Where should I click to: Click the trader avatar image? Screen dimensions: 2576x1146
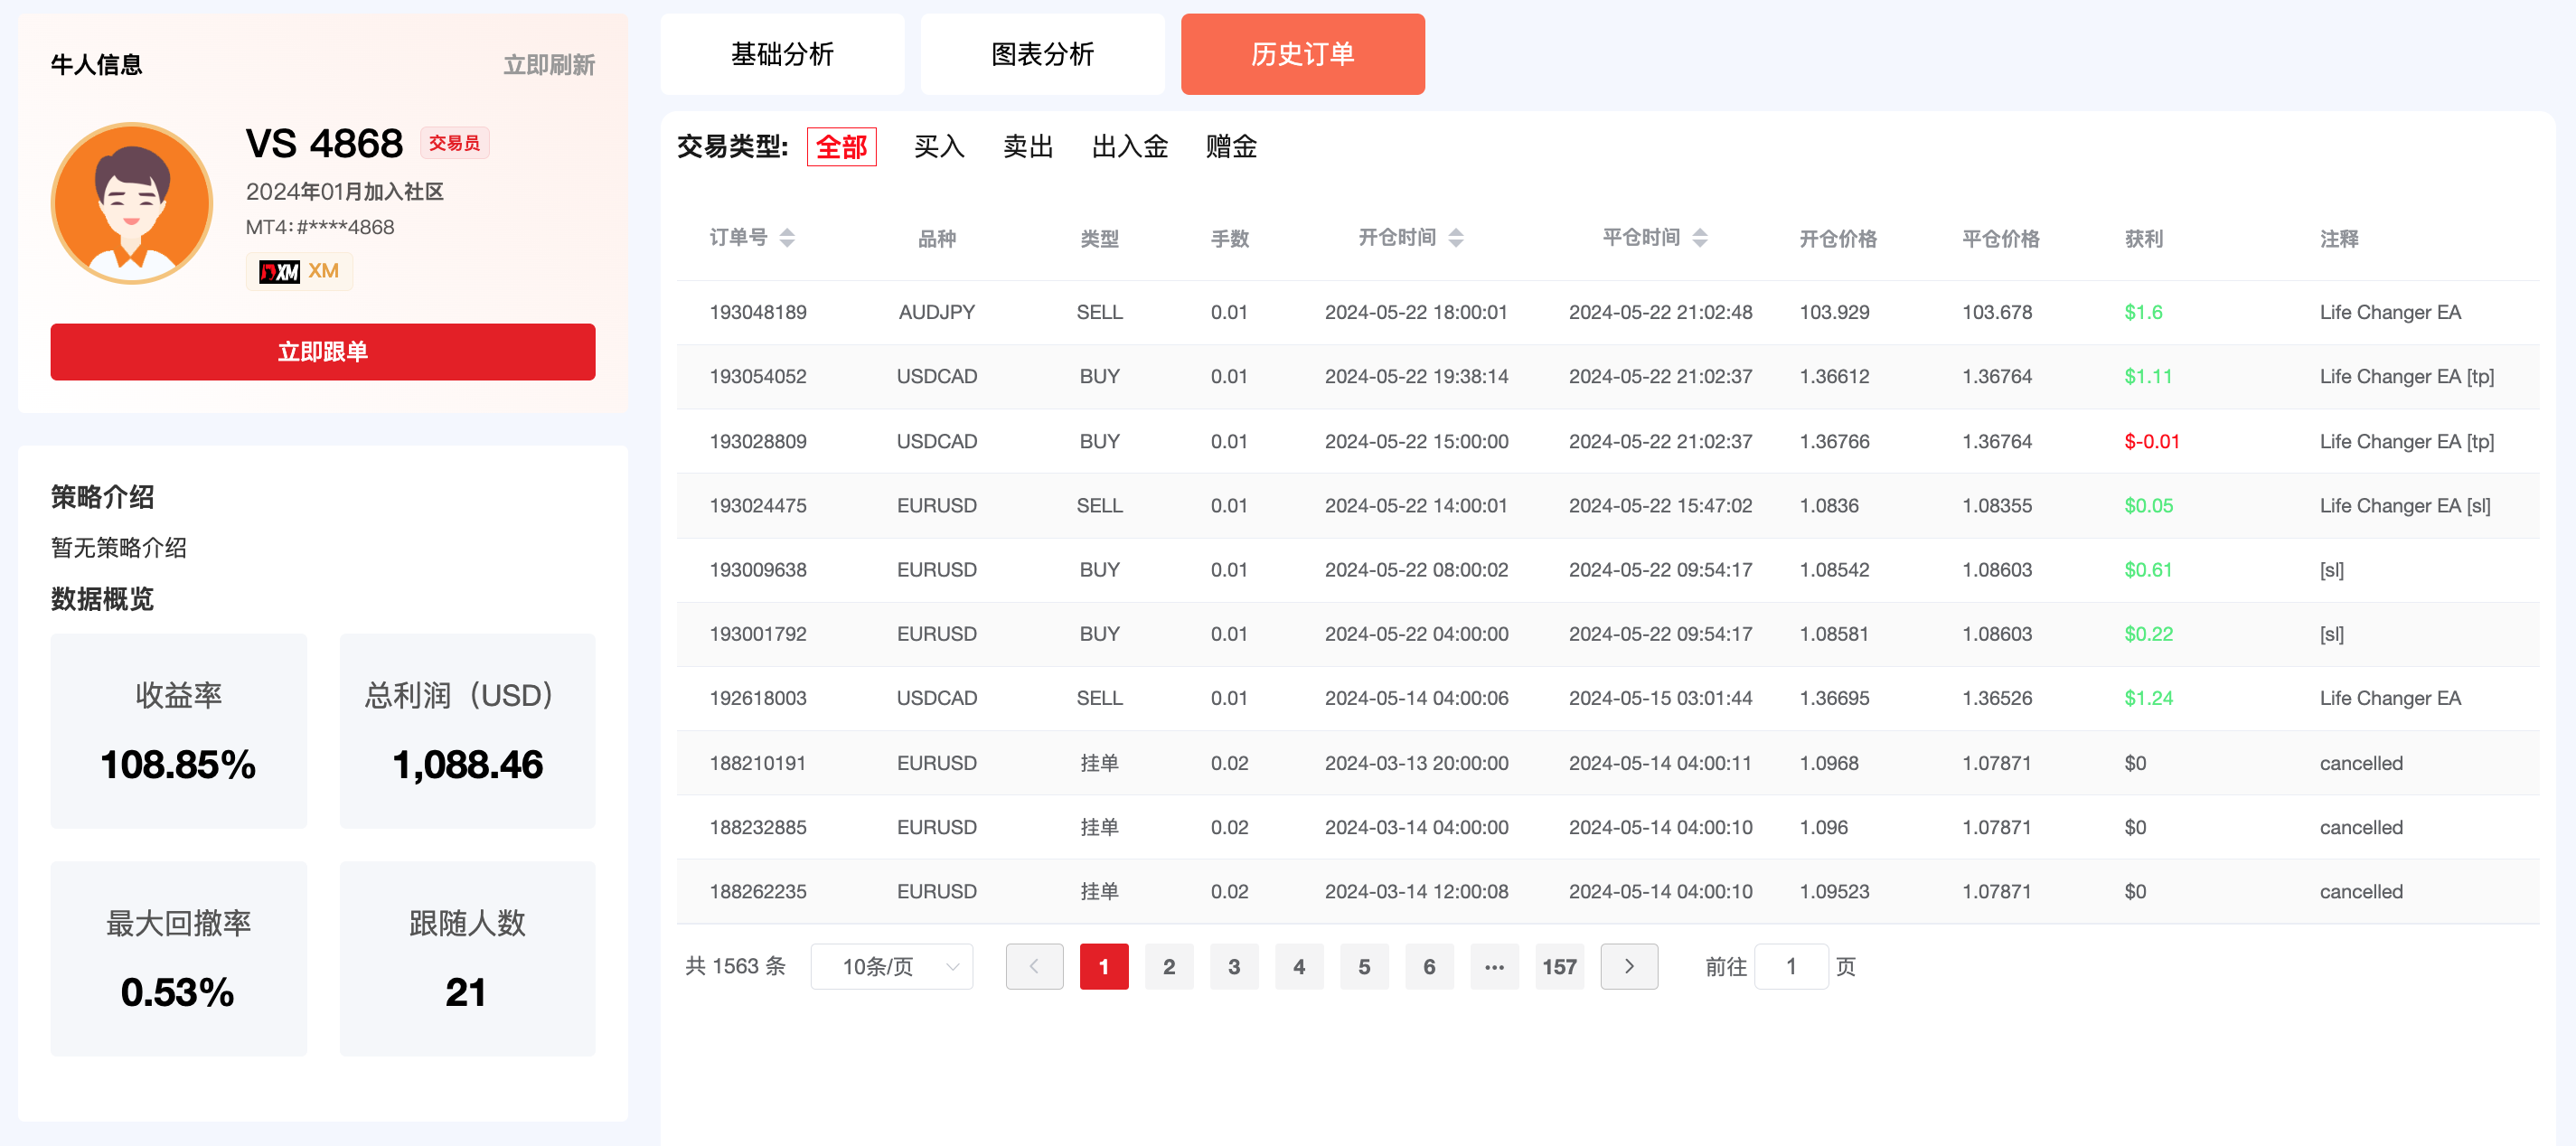pyautogui.click(x=132, y=201)
